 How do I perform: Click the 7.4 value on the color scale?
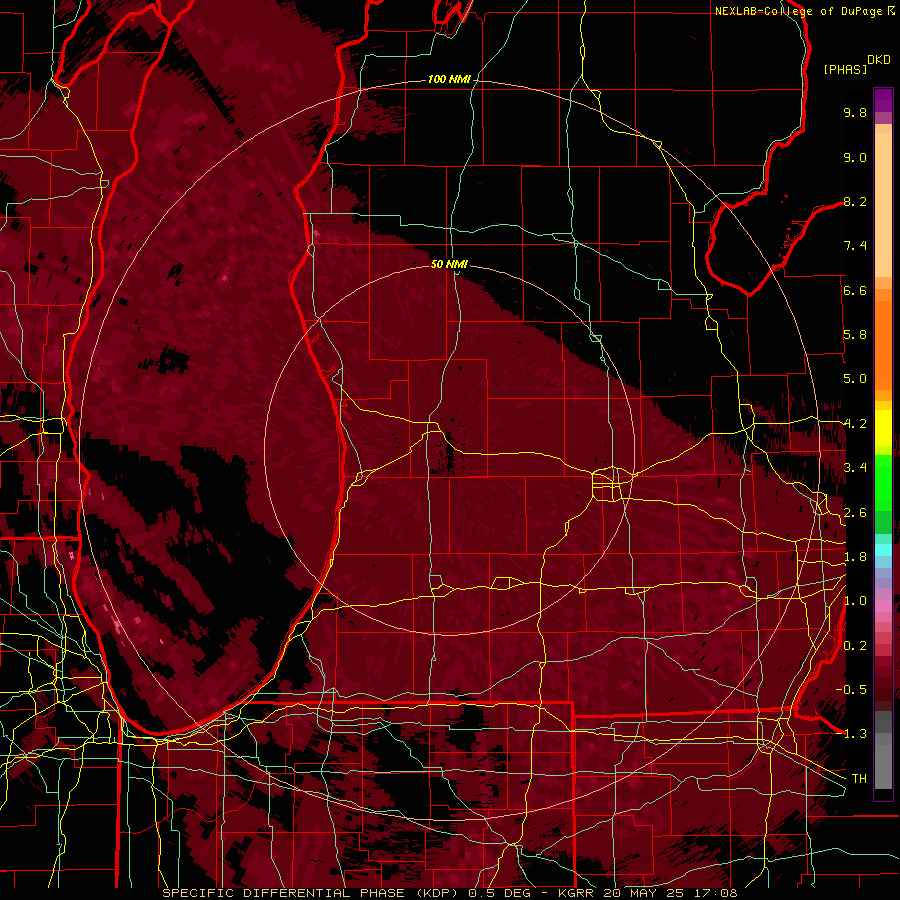855,246
